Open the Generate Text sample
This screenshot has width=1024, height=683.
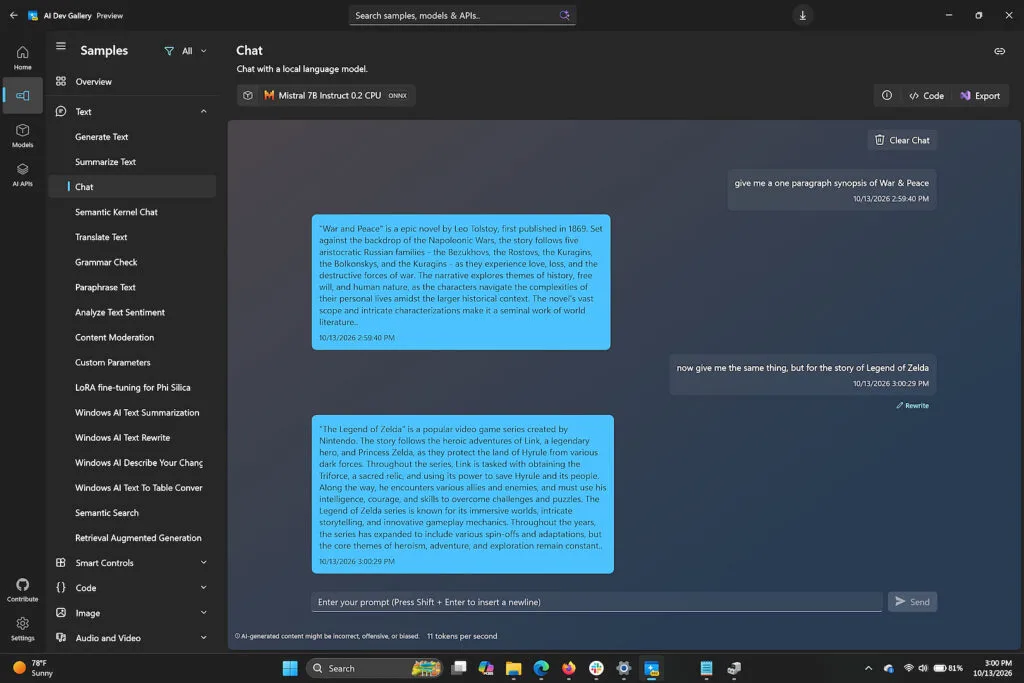click(x=132, y=137)
